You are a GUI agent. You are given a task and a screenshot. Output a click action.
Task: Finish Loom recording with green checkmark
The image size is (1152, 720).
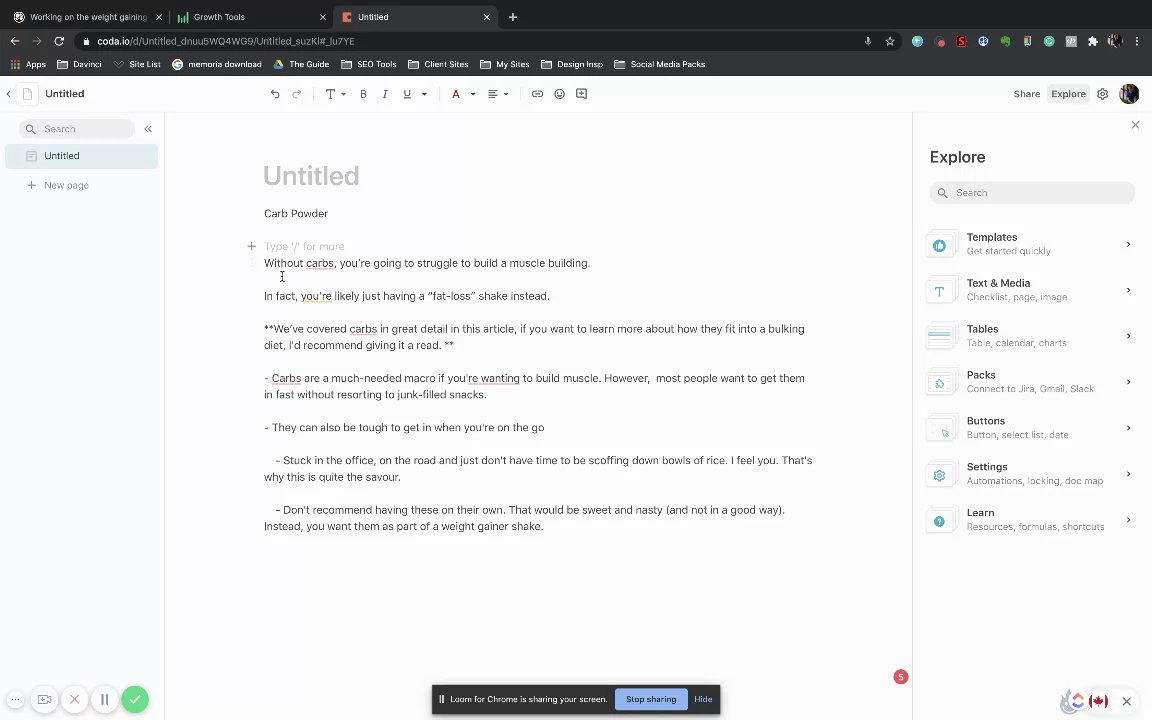pyautogui.click(x=135, y=699)
